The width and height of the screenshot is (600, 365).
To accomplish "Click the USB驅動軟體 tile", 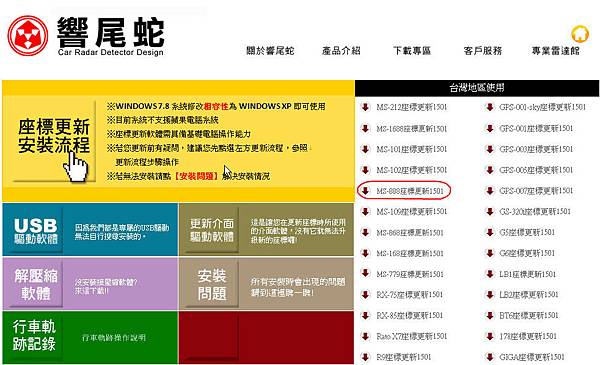I will tap(90, 230).
